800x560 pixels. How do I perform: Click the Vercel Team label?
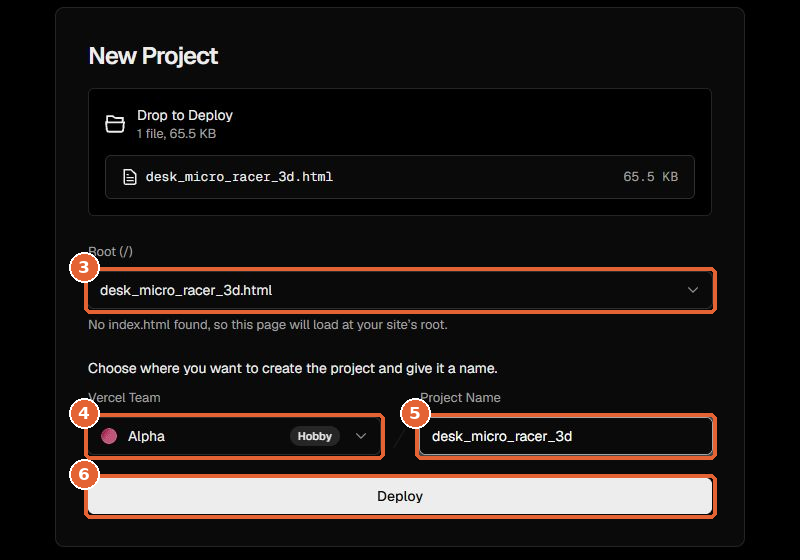click(124, 398)
